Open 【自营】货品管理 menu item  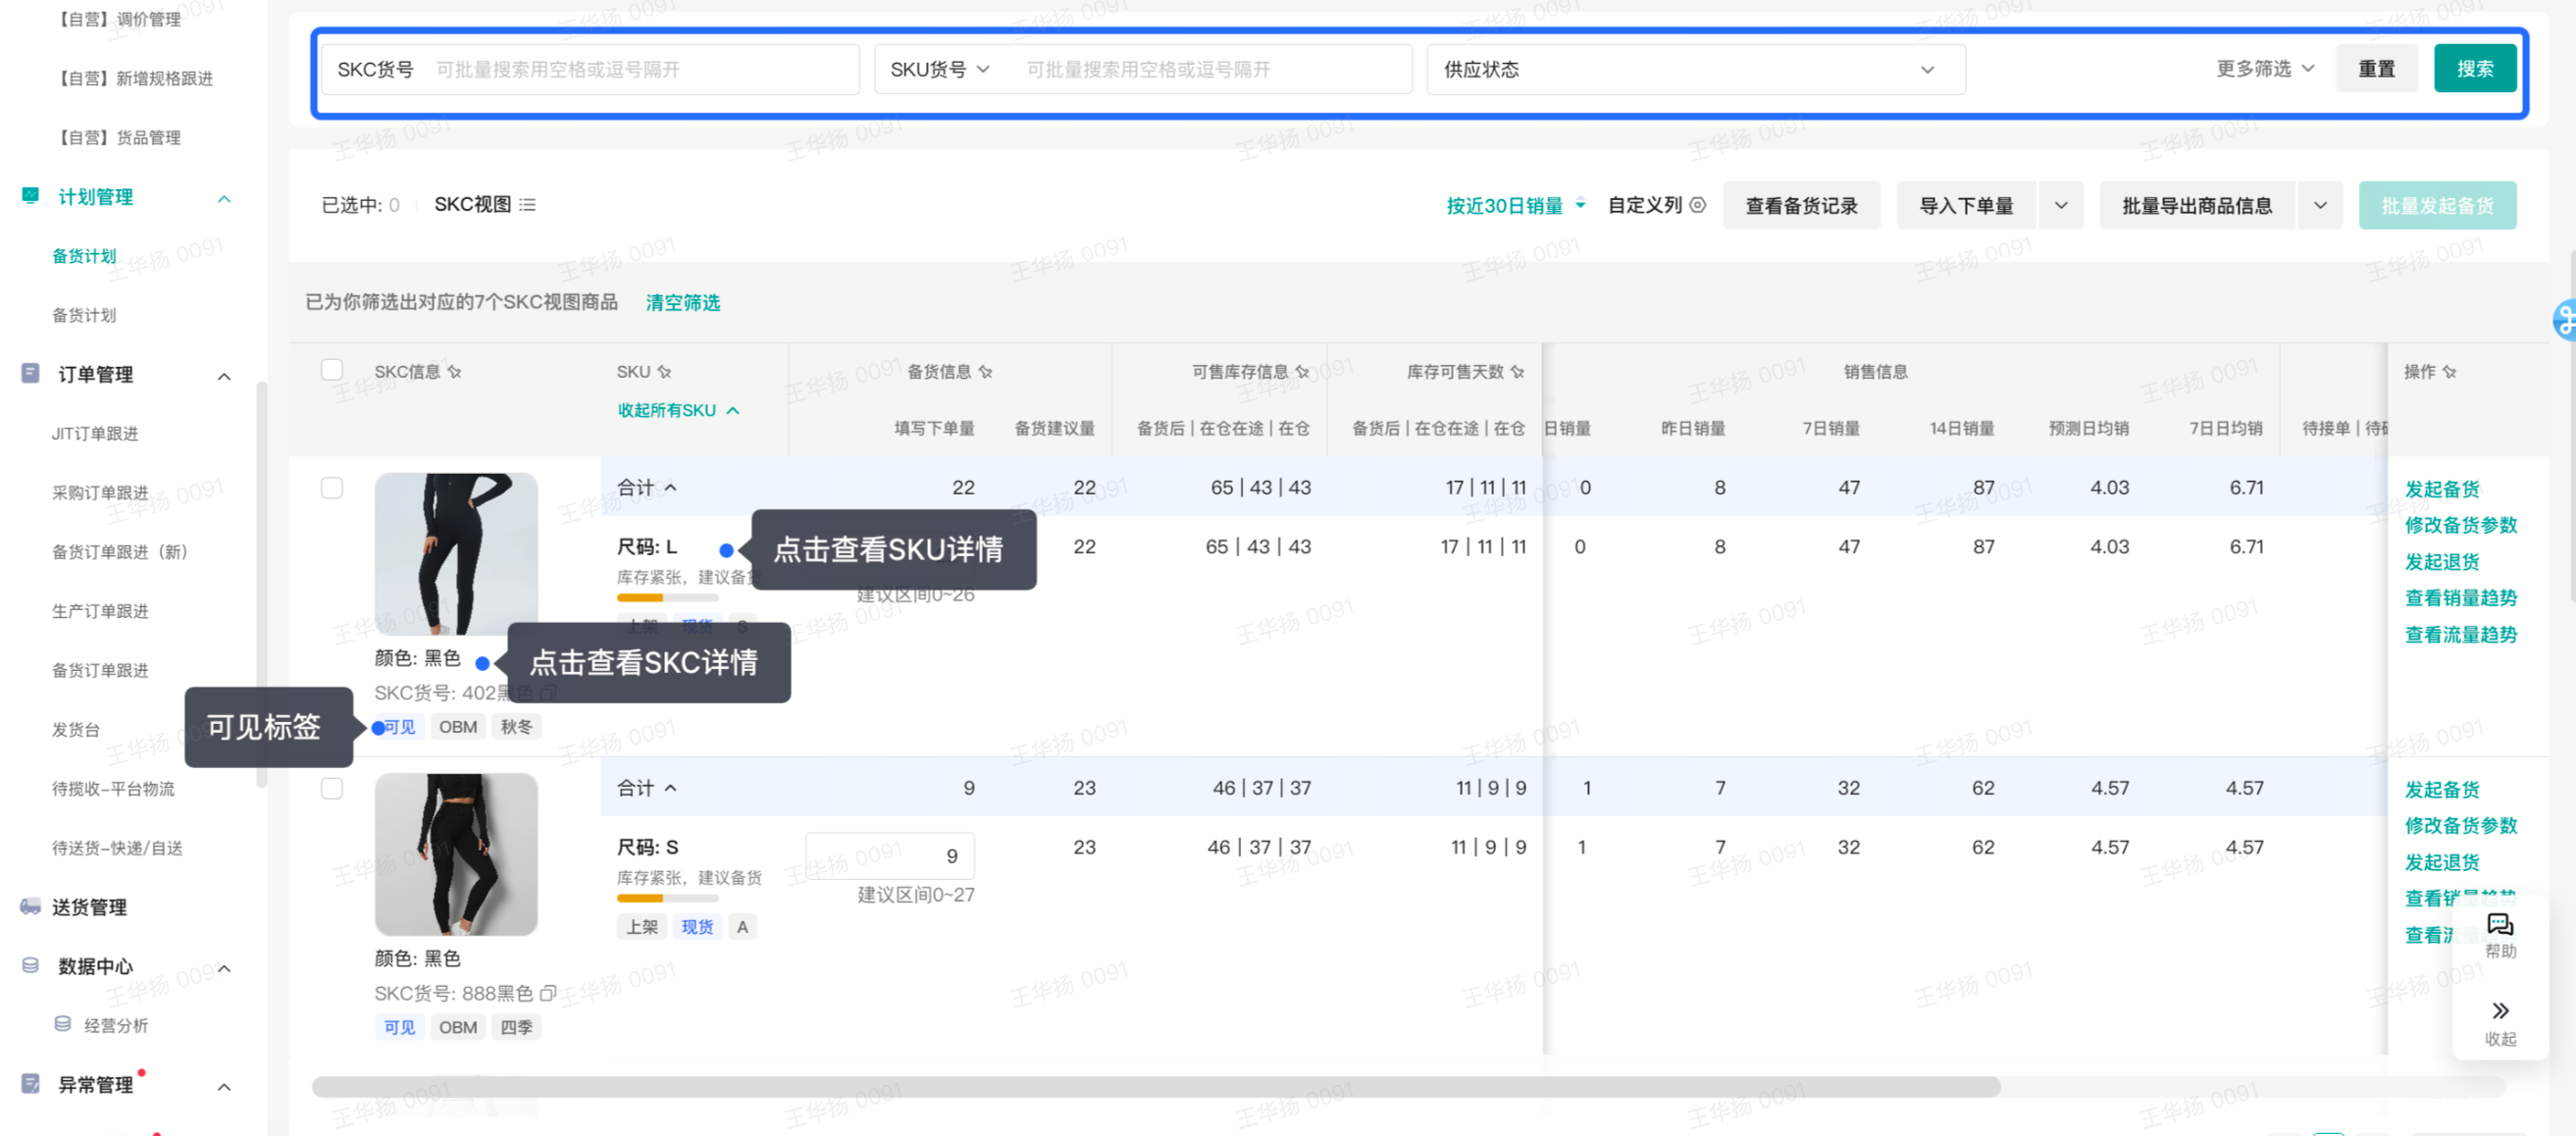pyautogui.click(x=117, y=137)
